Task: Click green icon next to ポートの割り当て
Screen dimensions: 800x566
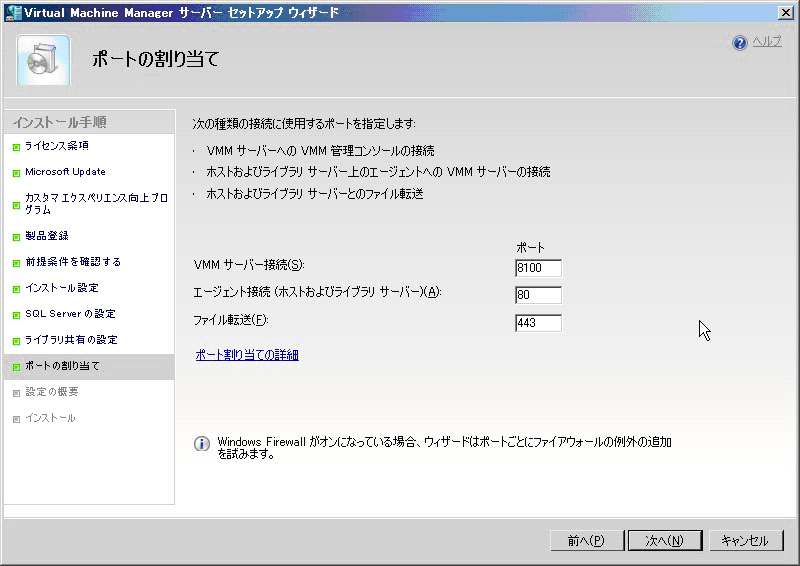Action: point(16,367)
